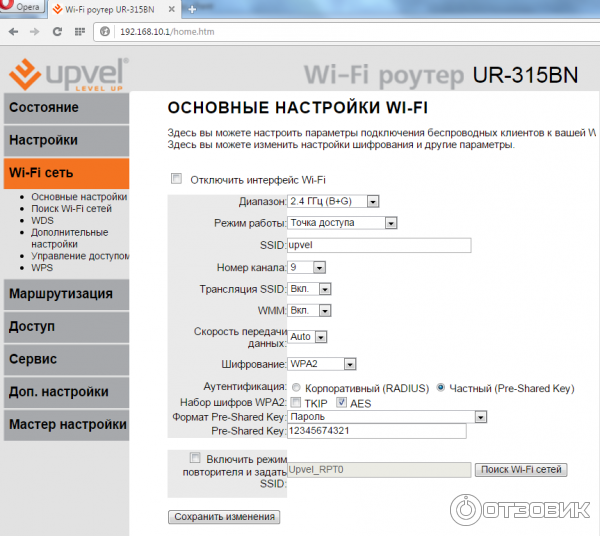This screenshot has height=536, width=600.
Task: Open the Opera main menu button
Action: pos(22,9)
